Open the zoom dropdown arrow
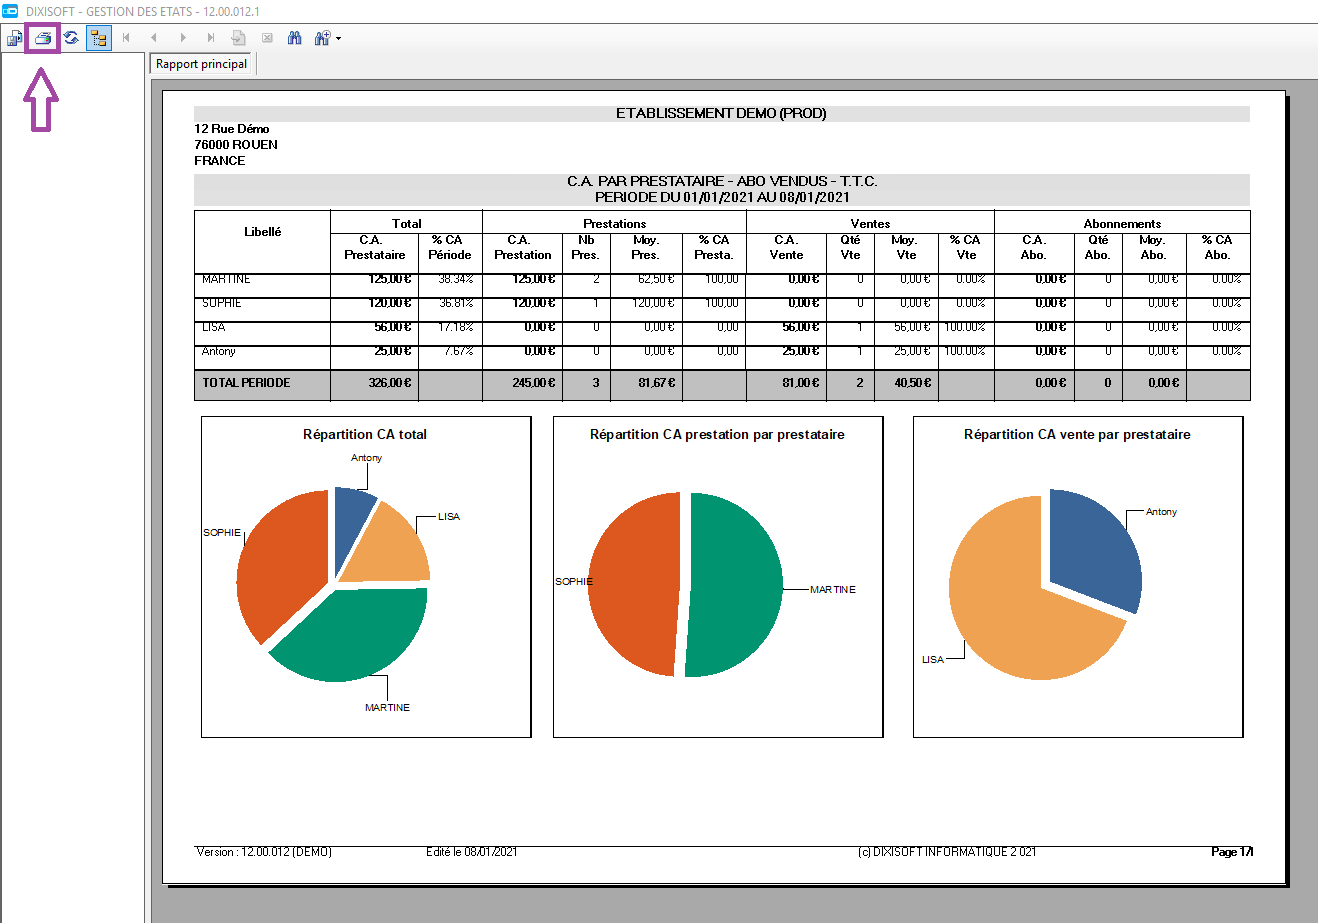The width and height of the screenshot is (1318, 923). point(339,38)
